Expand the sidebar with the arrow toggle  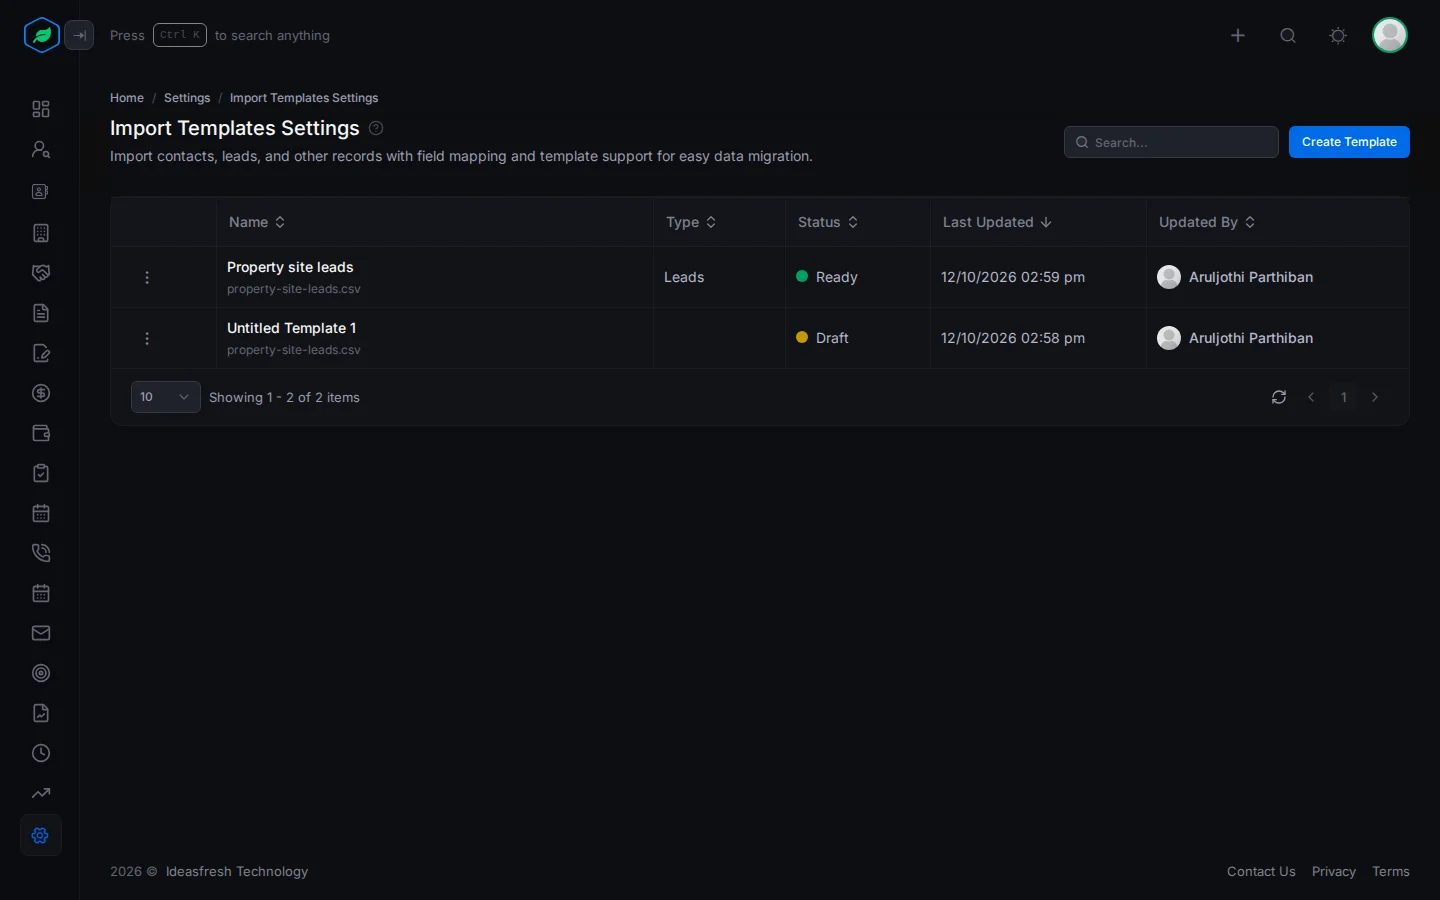click(x=79, y=35)
